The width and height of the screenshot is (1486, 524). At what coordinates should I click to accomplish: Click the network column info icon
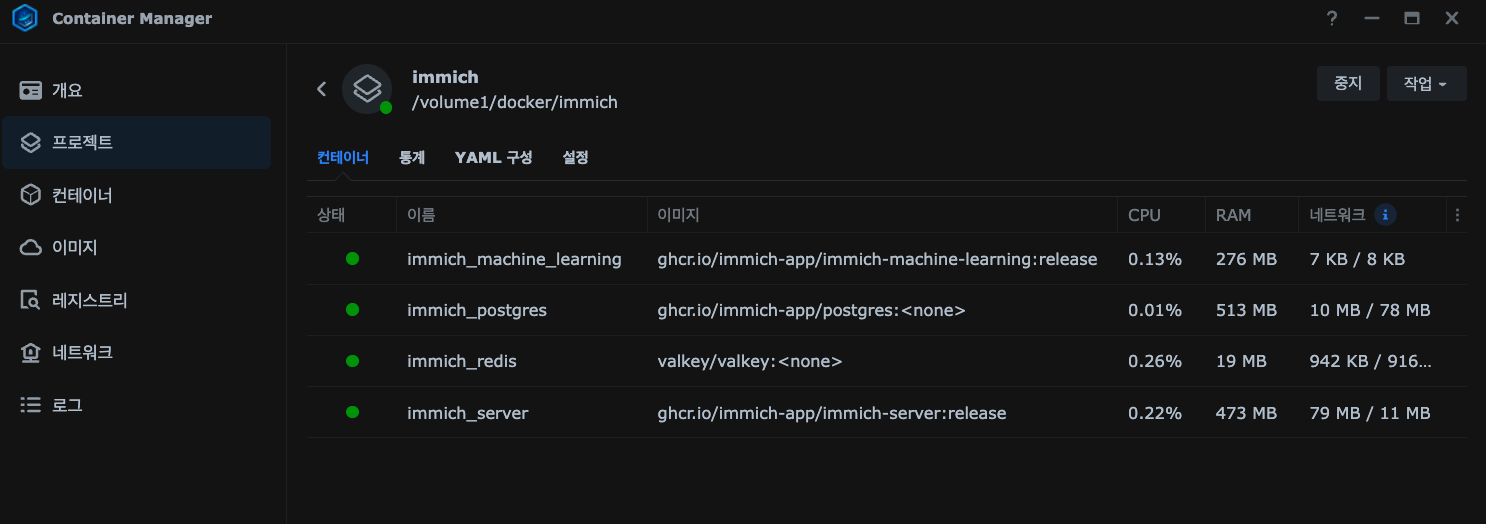[x=1385, y=215]
